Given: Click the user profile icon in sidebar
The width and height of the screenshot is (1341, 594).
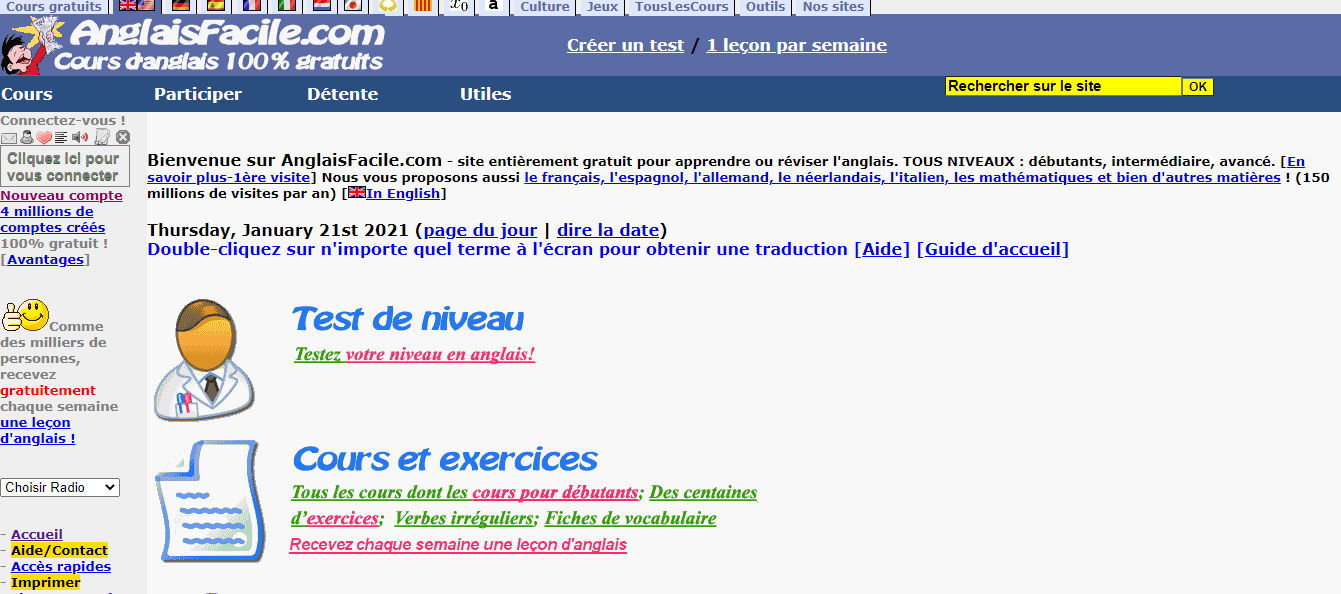Looking at the screenshot, I should pos(27,138).
